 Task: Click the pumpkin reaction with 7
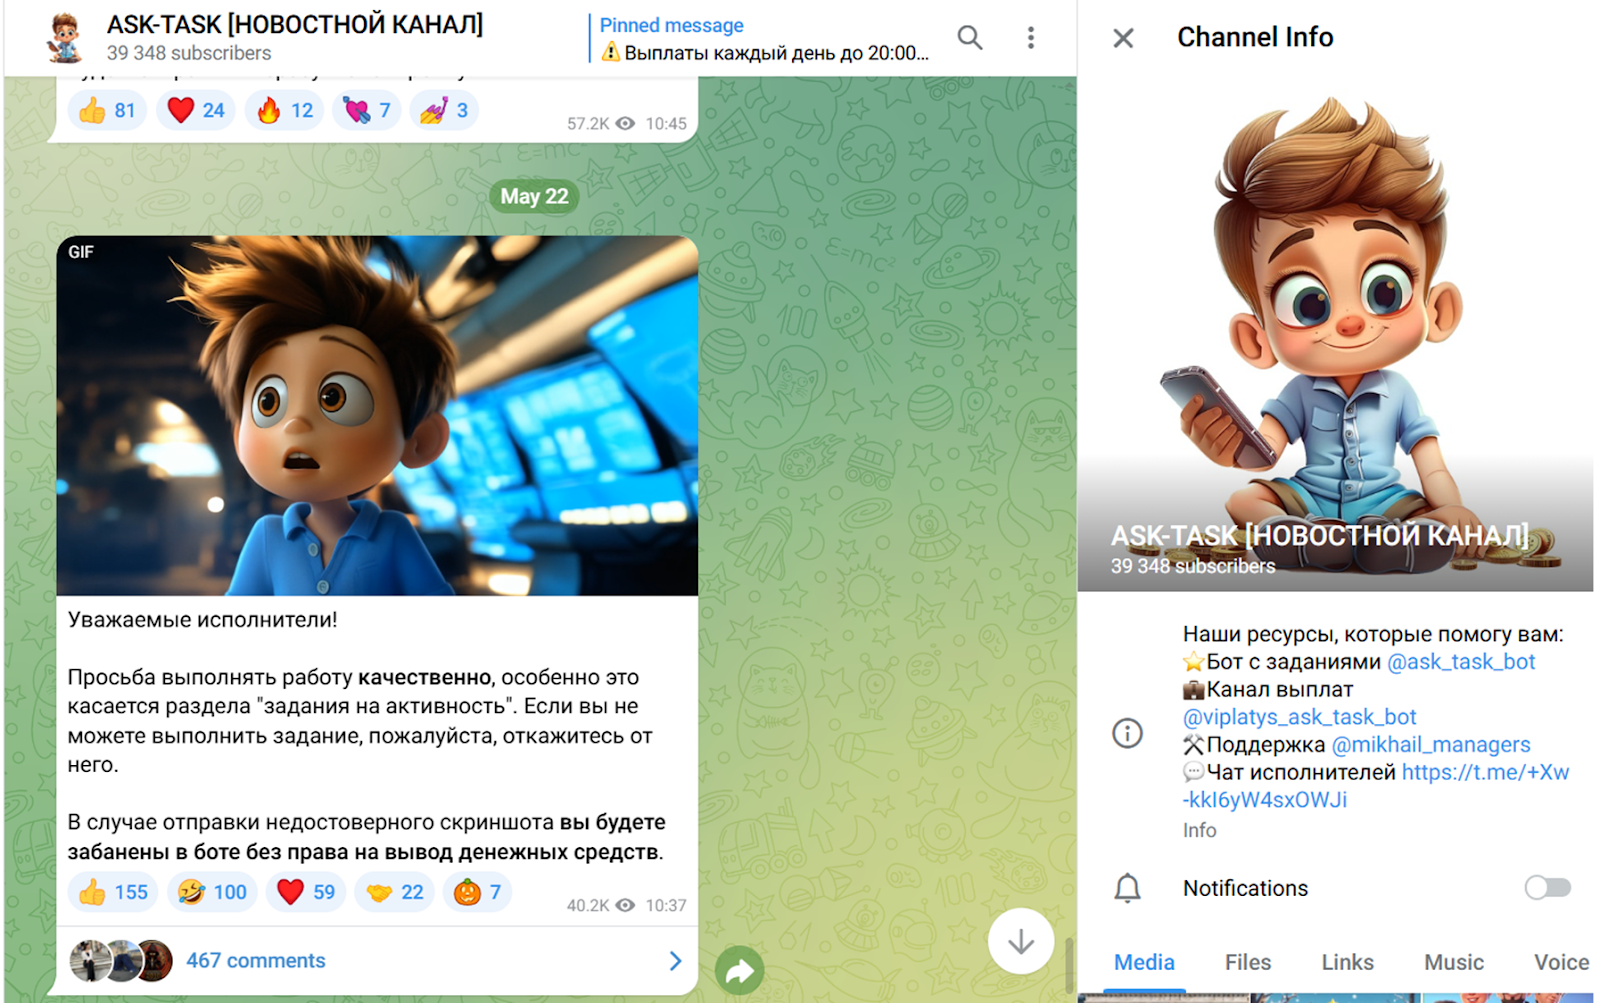(477, 892)
